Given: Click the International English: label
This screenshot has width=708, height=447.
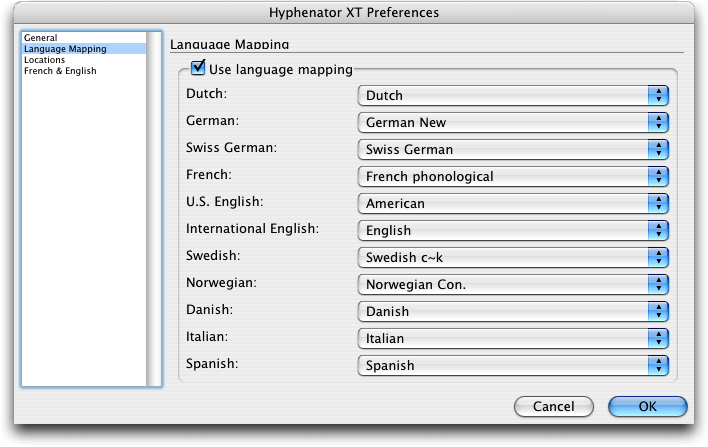Looking at the screenshot, I should pos(252,229).
